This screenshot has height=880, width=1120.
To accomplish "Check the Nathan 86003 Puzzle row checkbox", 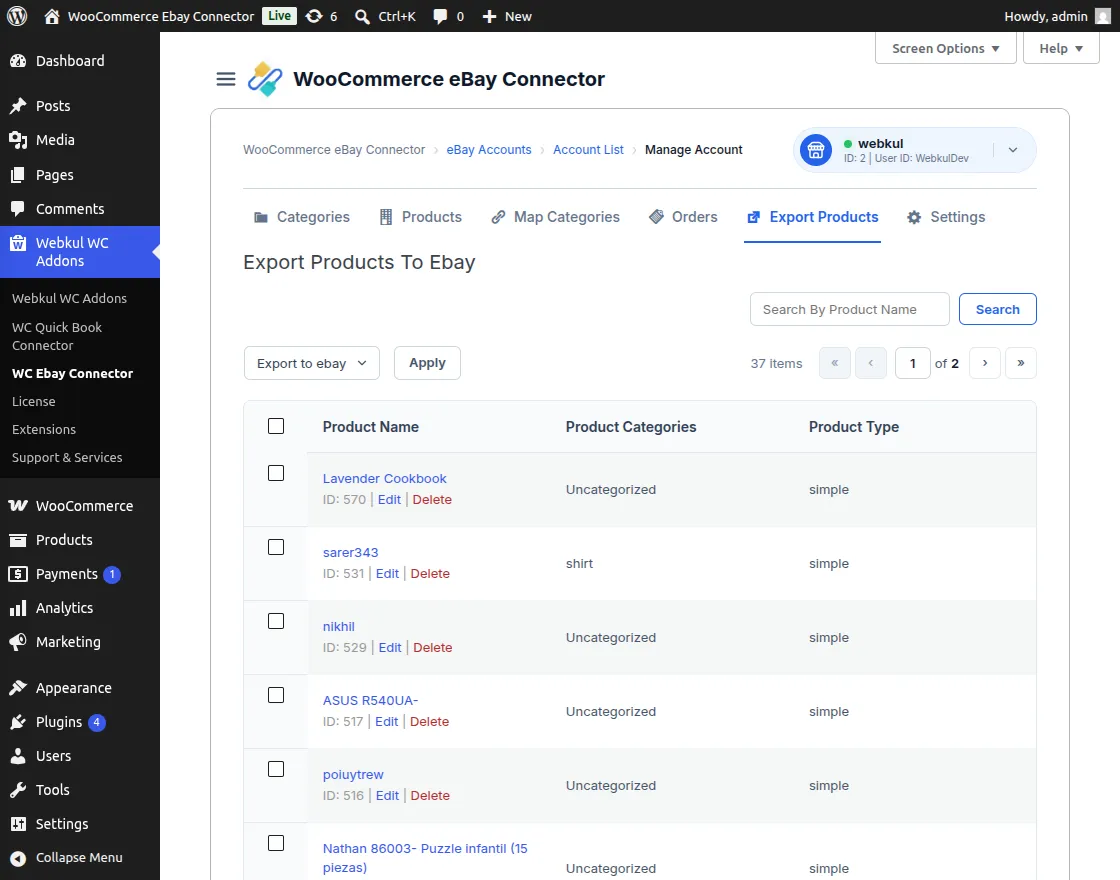I will click(x=276, y=844).
